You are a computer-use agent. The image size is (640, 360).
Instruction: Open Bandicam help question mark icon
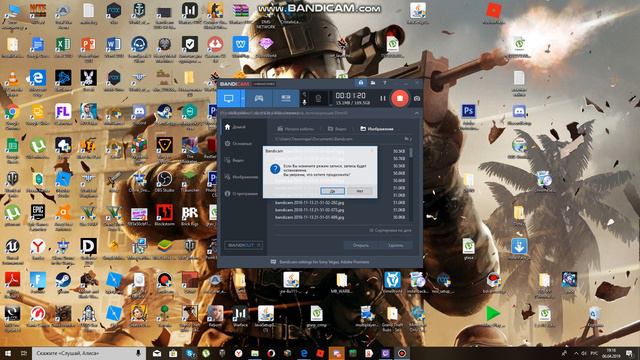tap(384, 83)
